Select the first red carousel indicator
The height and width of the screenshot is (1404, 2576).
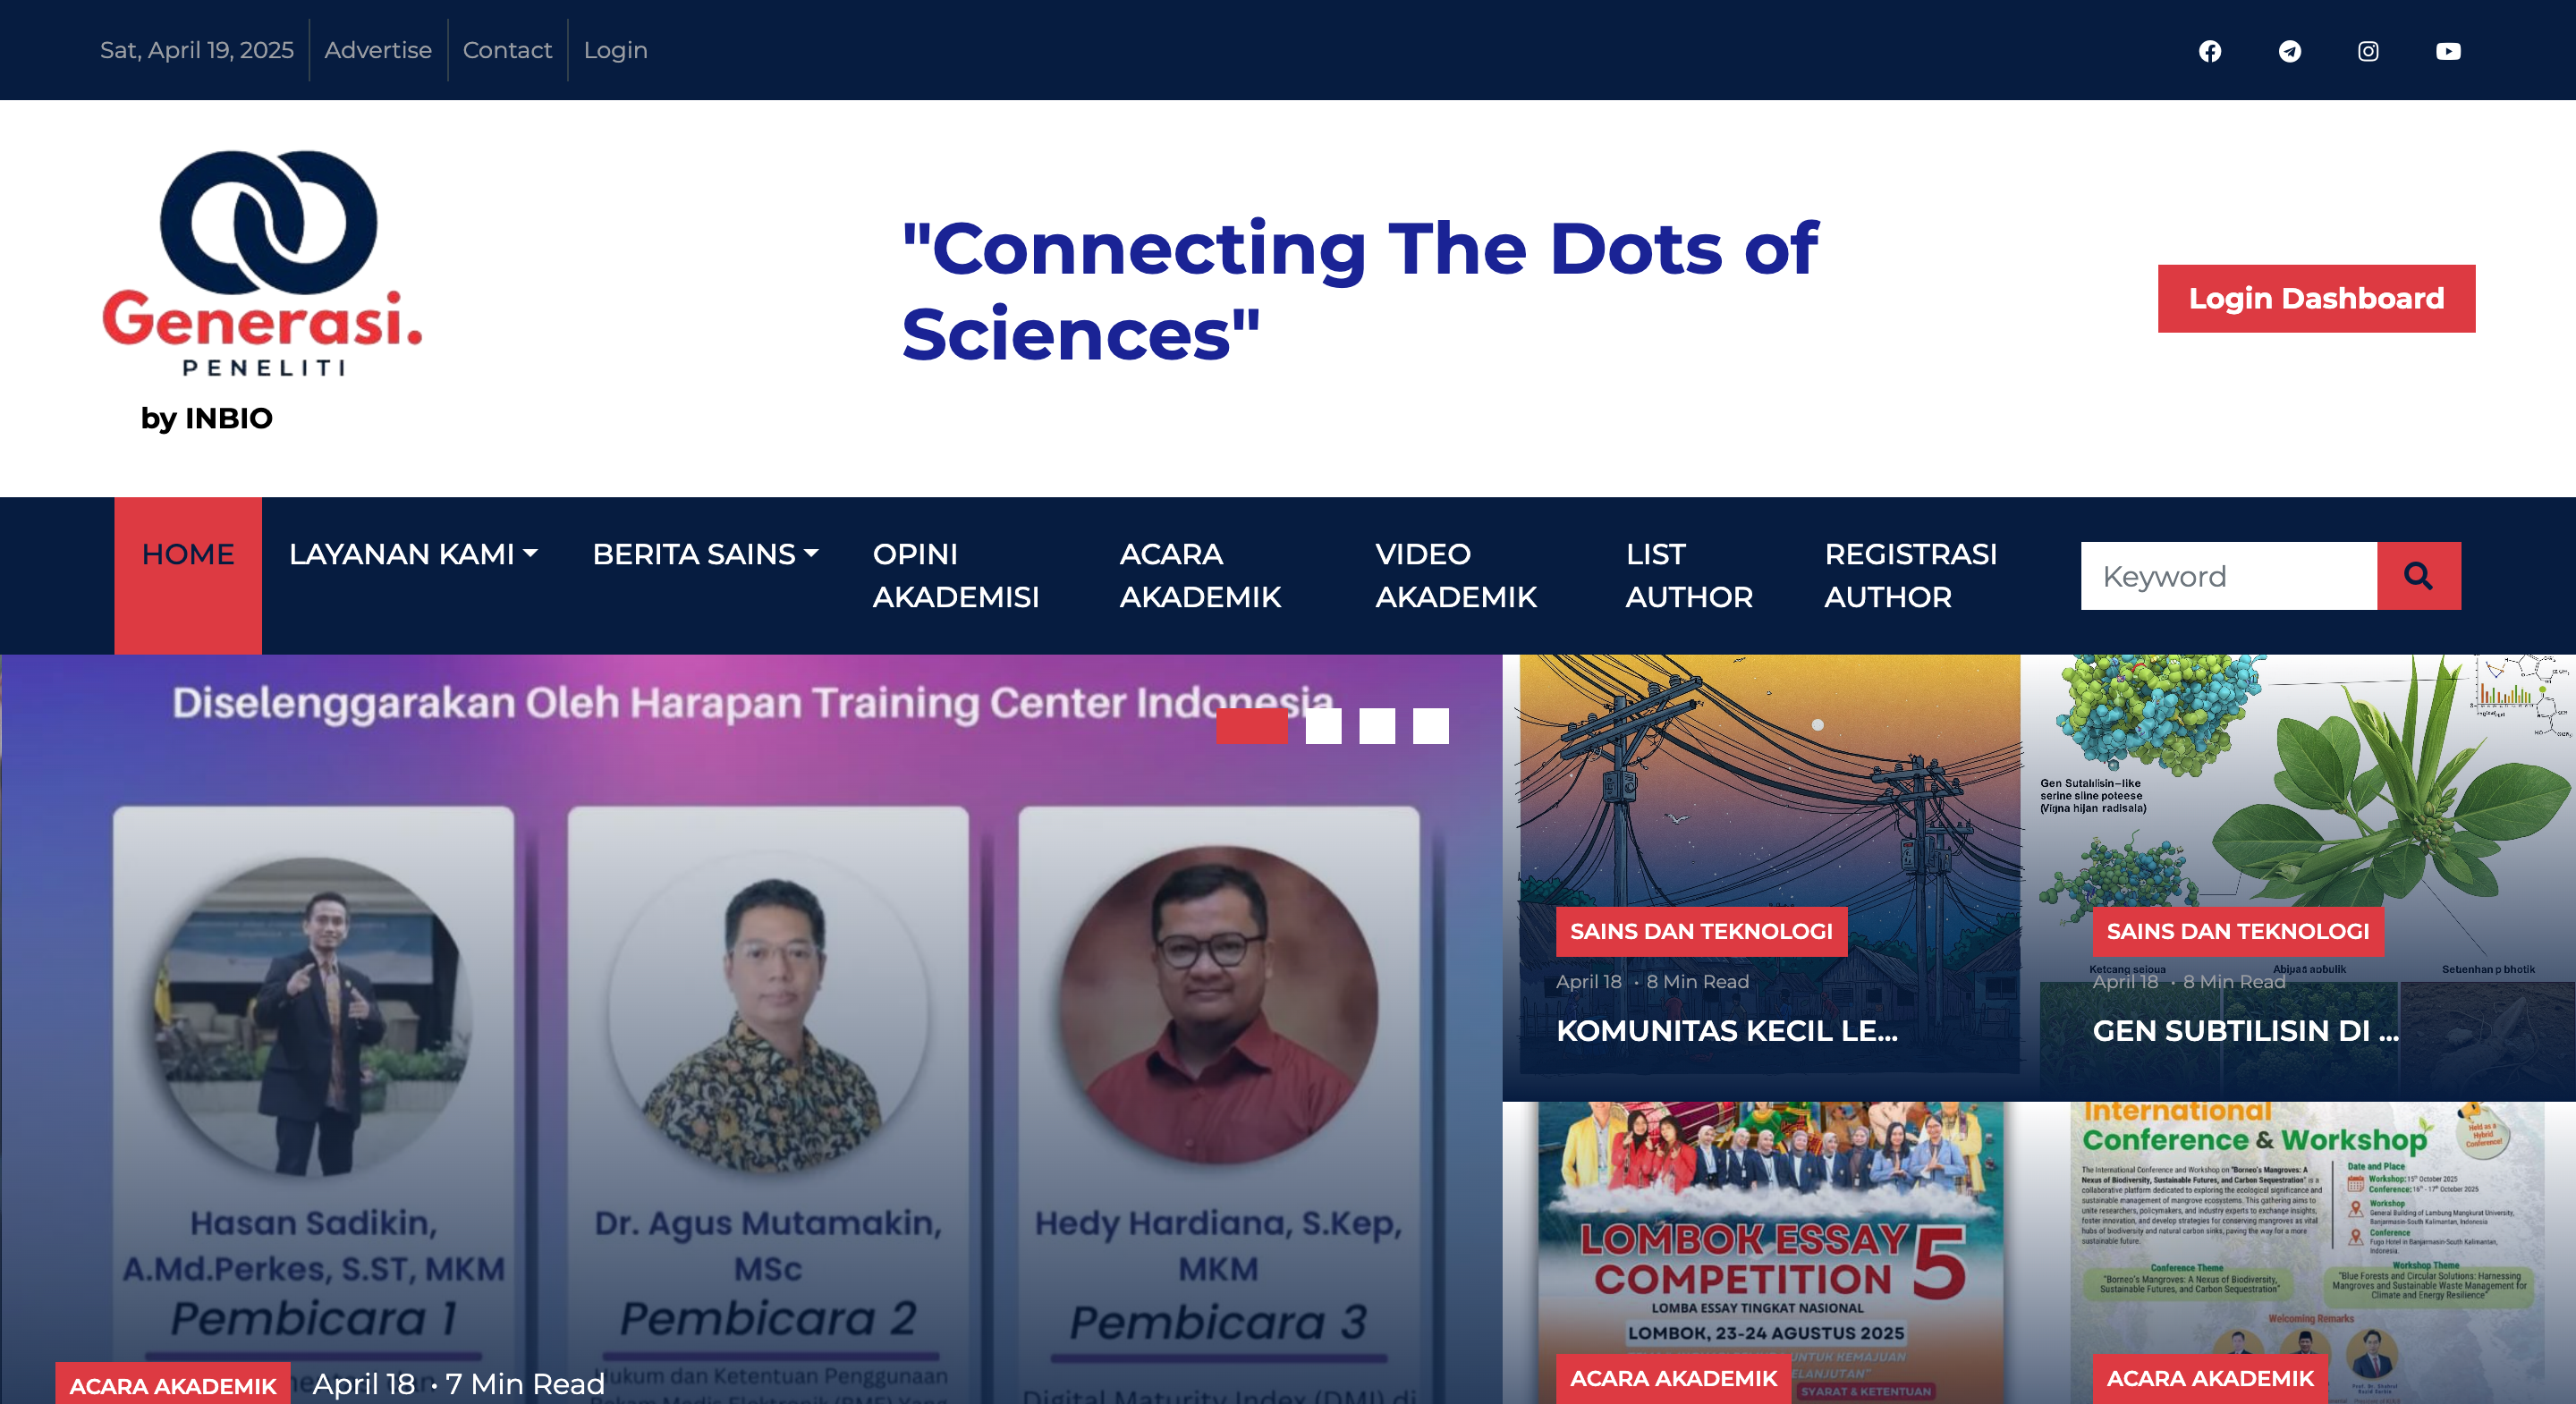point(1251,726)
